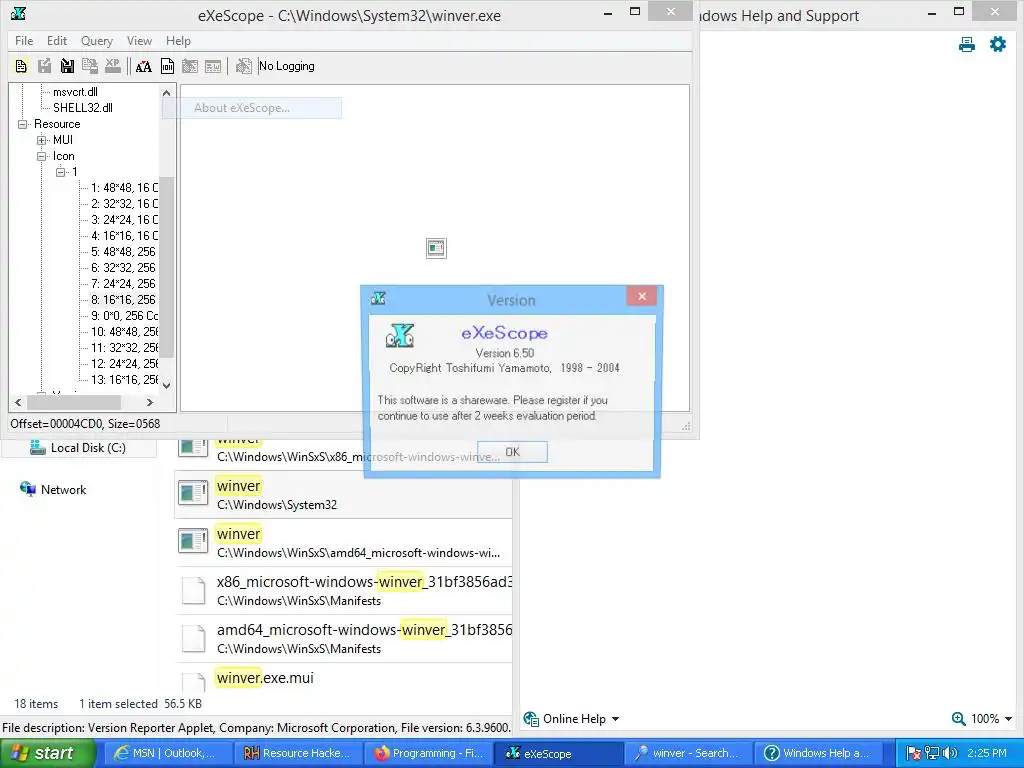Click tree horizontal scroll right arrow
The width and height of the screenshot is (1024, 768).
[150, 402]
